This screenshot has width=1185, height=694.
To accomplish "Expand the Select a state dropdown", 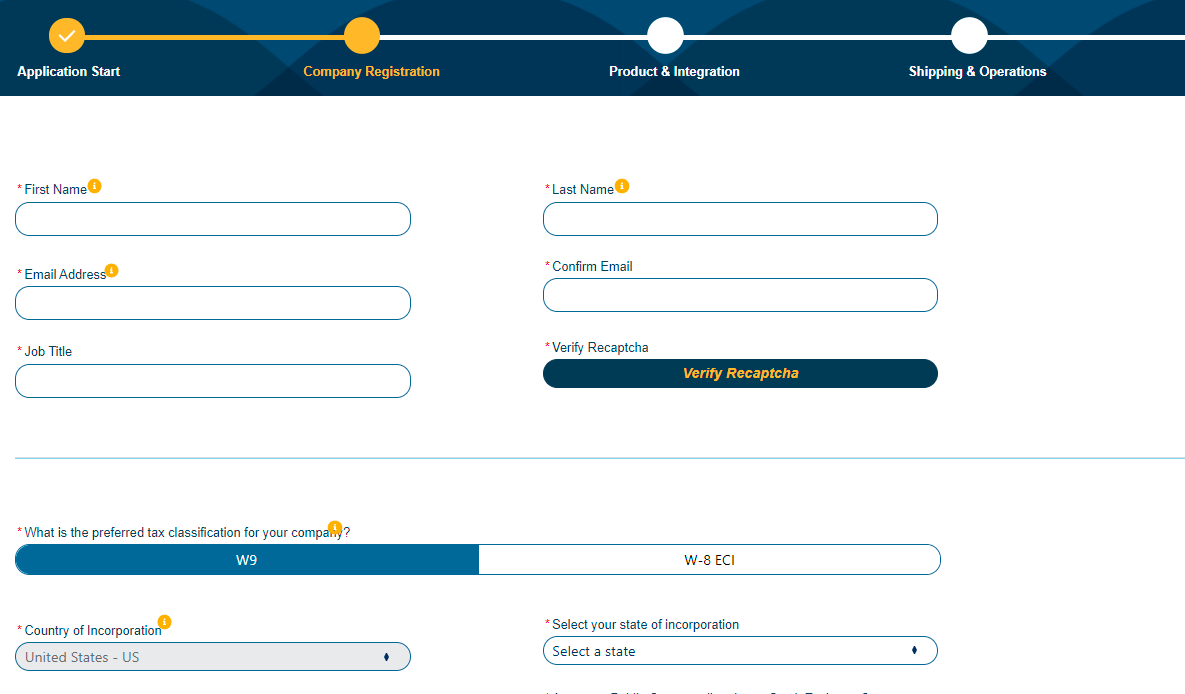I will (x=740, y=651).
